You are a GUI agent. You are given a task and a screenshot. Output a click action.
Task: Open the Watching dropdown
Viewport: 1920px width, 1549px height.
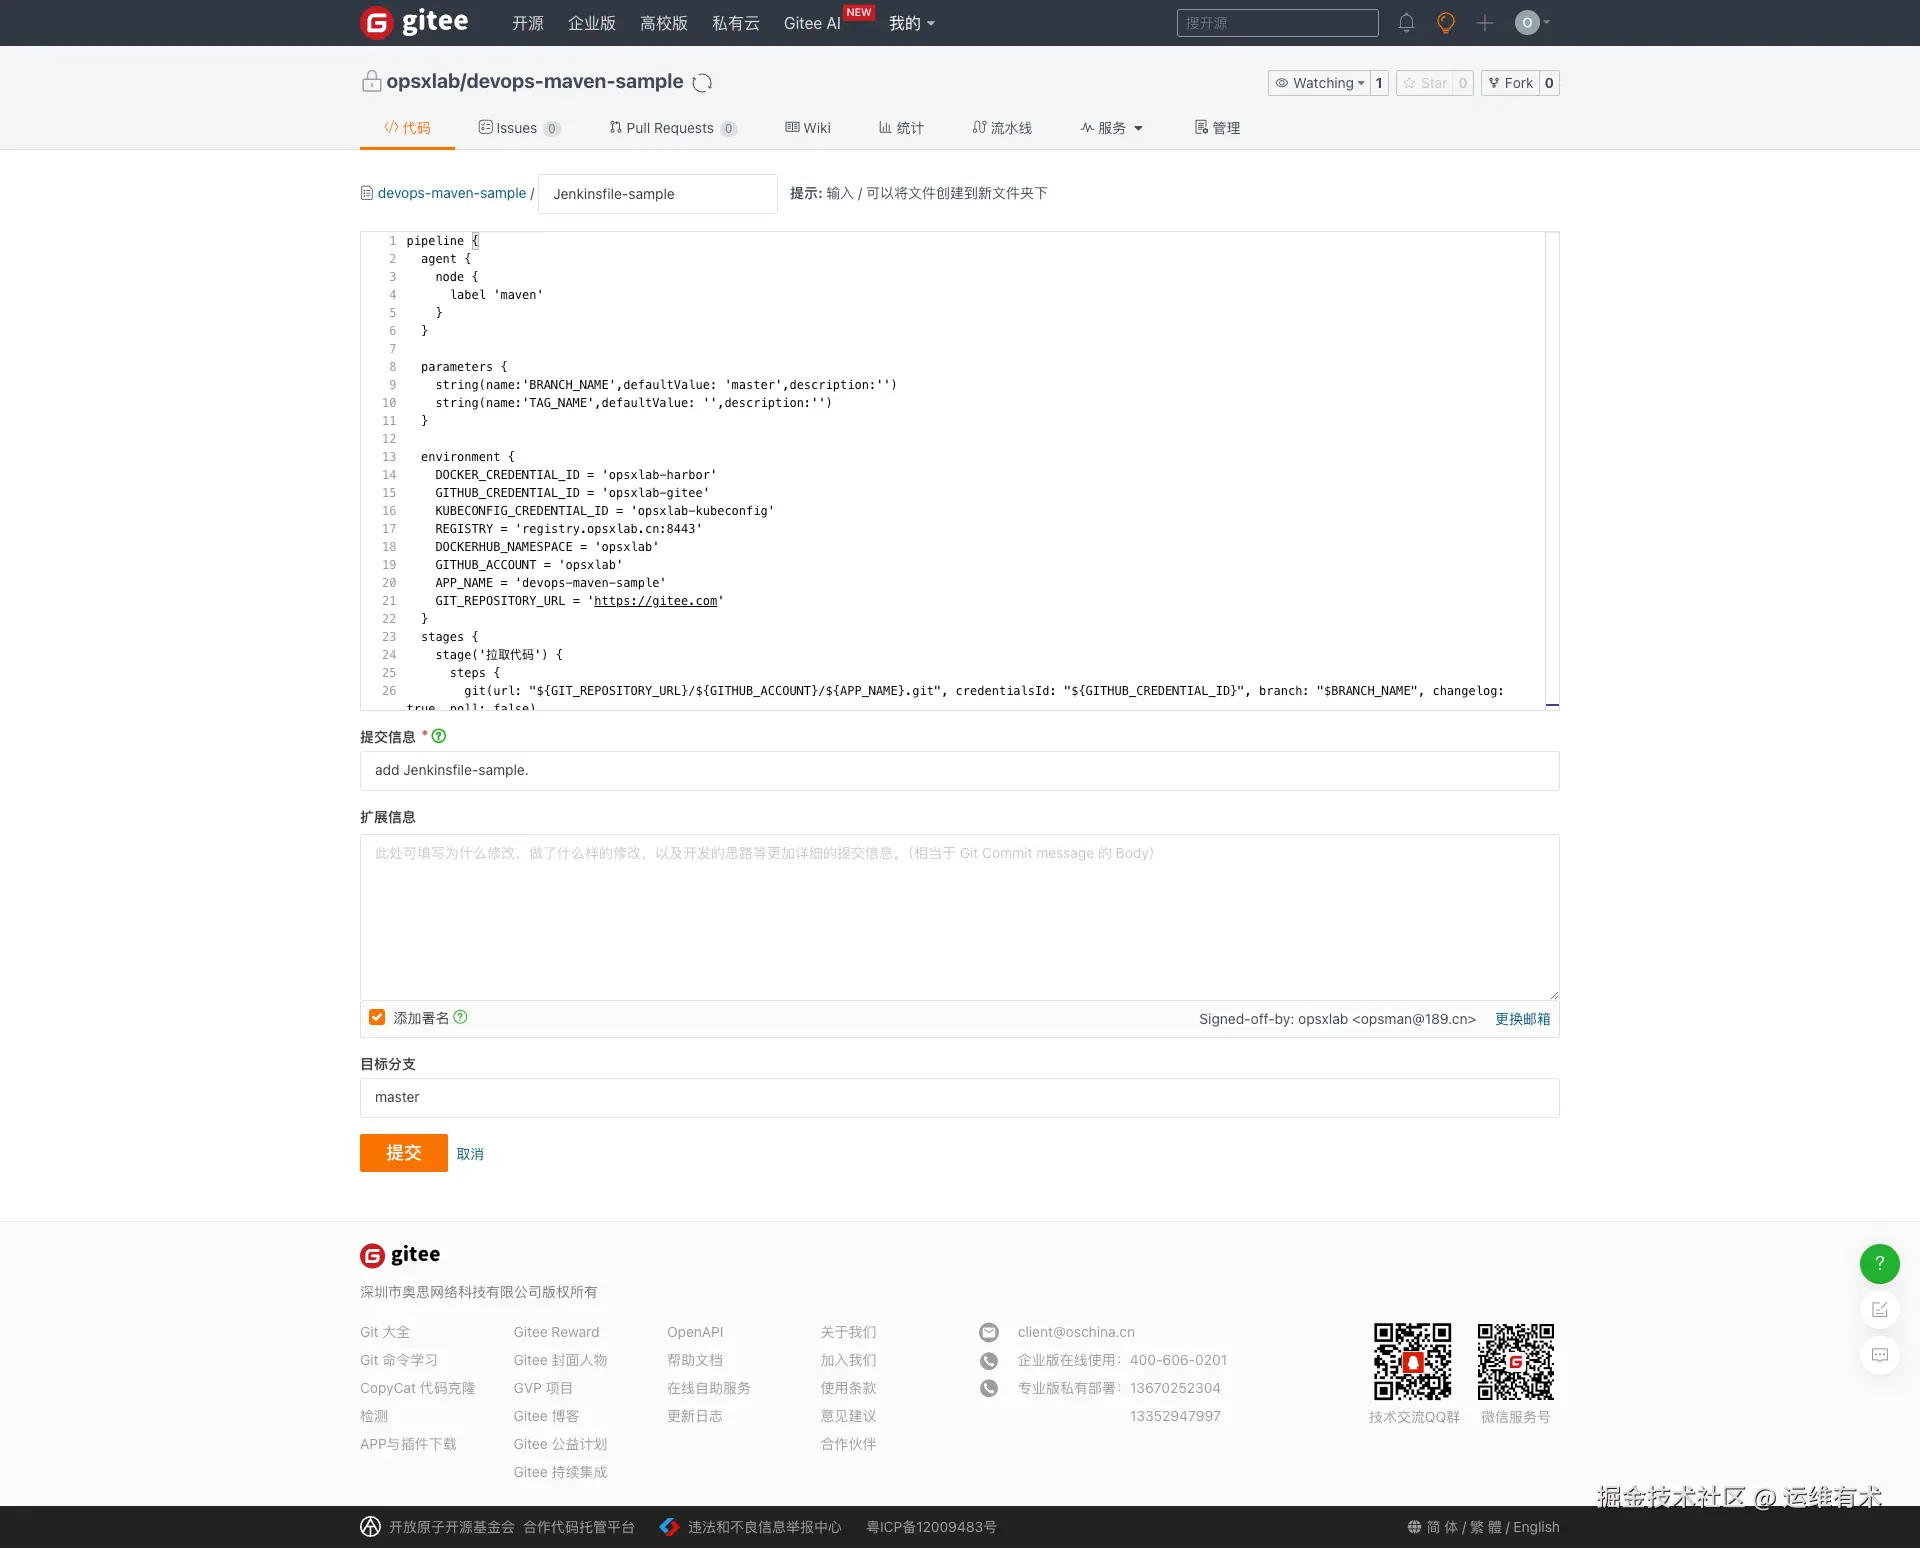click(1320, 83)
